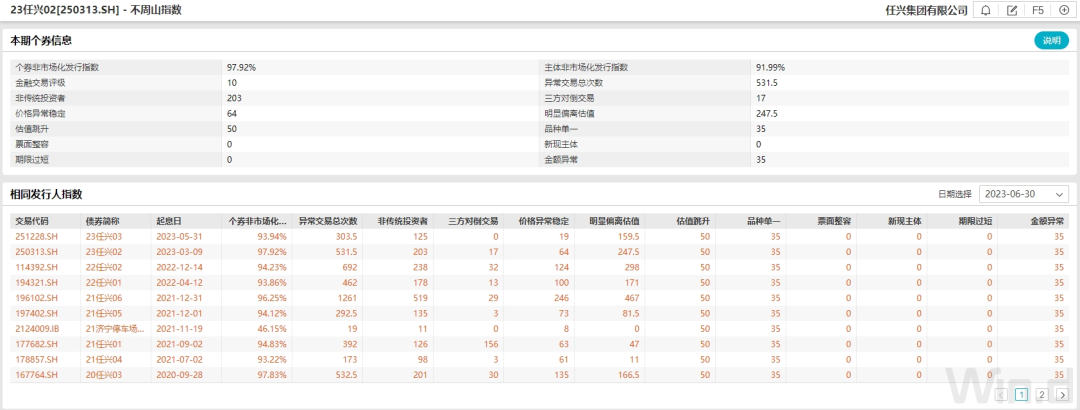The width and height of the screenshot is (1080, 410).
Task: Click start date 2023-05-31
Action: click(177, 236)
